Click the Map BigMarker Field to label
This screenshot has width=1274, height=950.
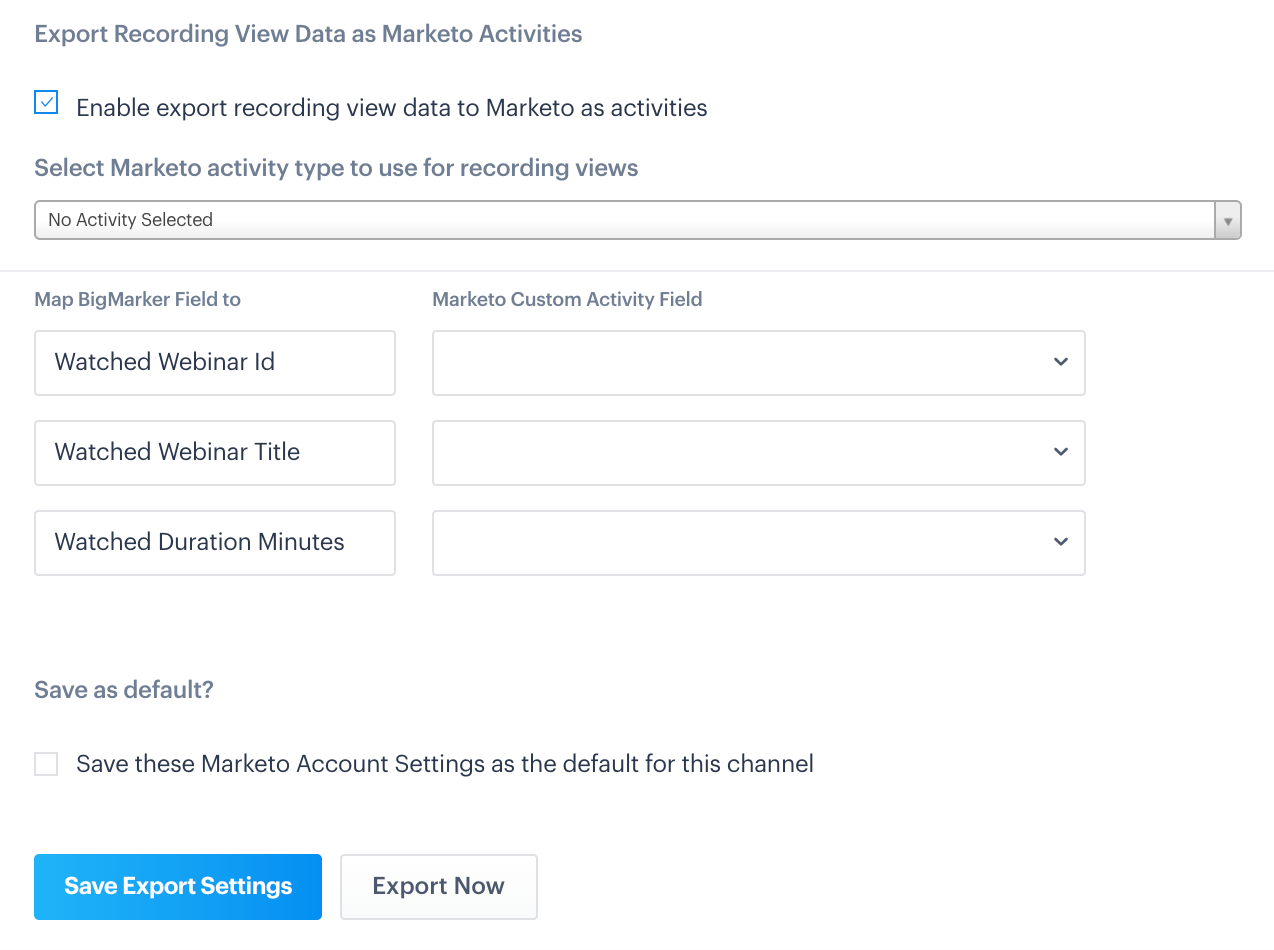[138, 299]
